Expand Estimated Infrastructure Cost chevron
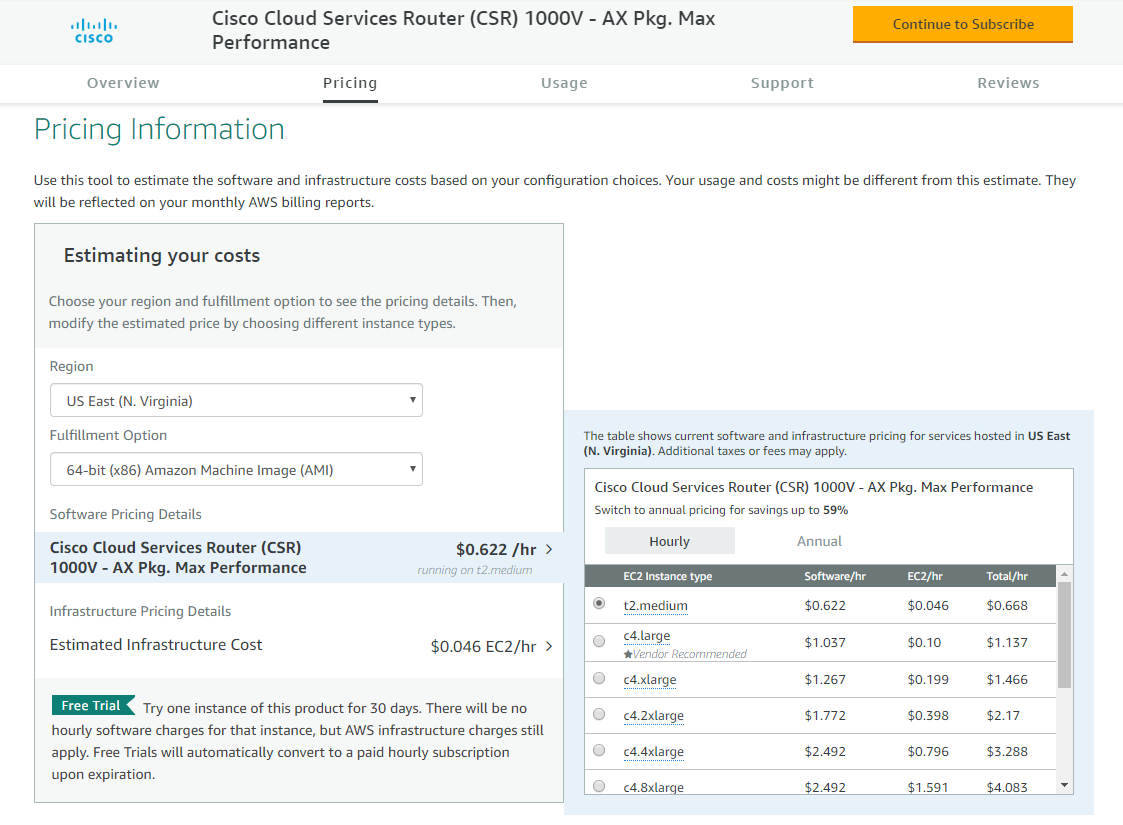 pyautogui.click(x=549, y=646)
